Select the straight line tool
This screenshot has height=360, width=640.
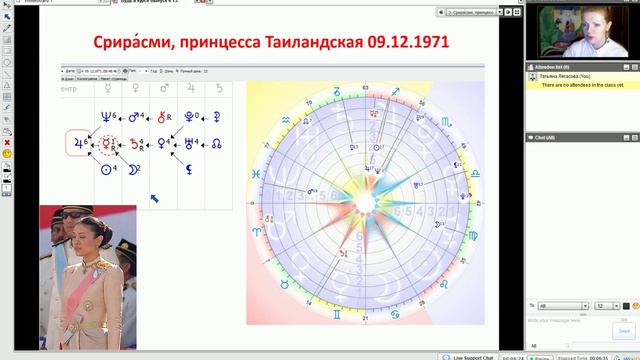pos(7,74)
